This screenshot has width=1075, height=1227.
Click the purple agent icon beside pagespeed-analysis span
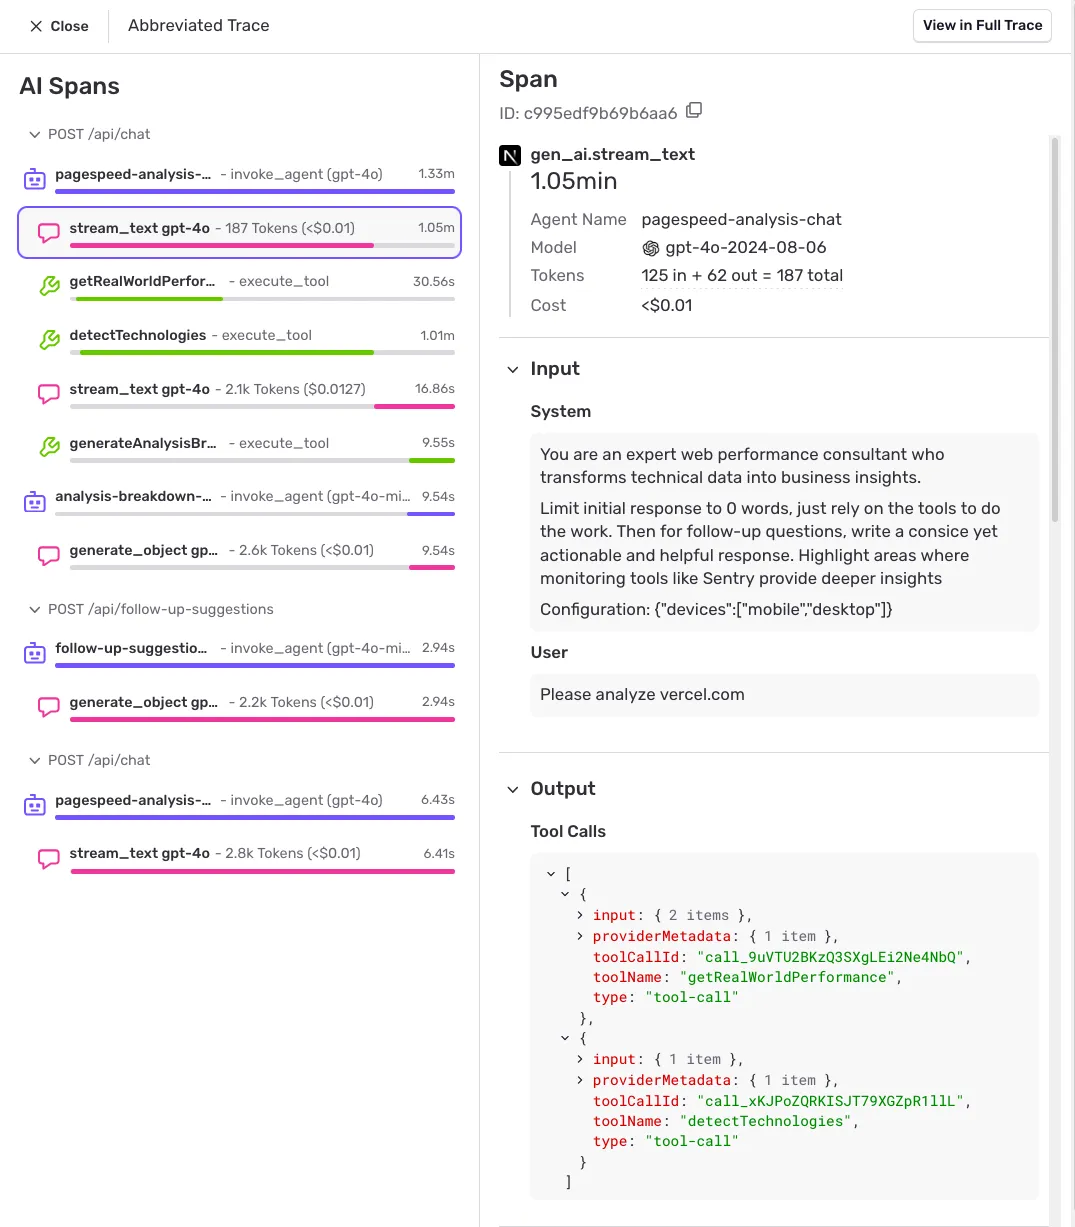(x=34, y=178)
